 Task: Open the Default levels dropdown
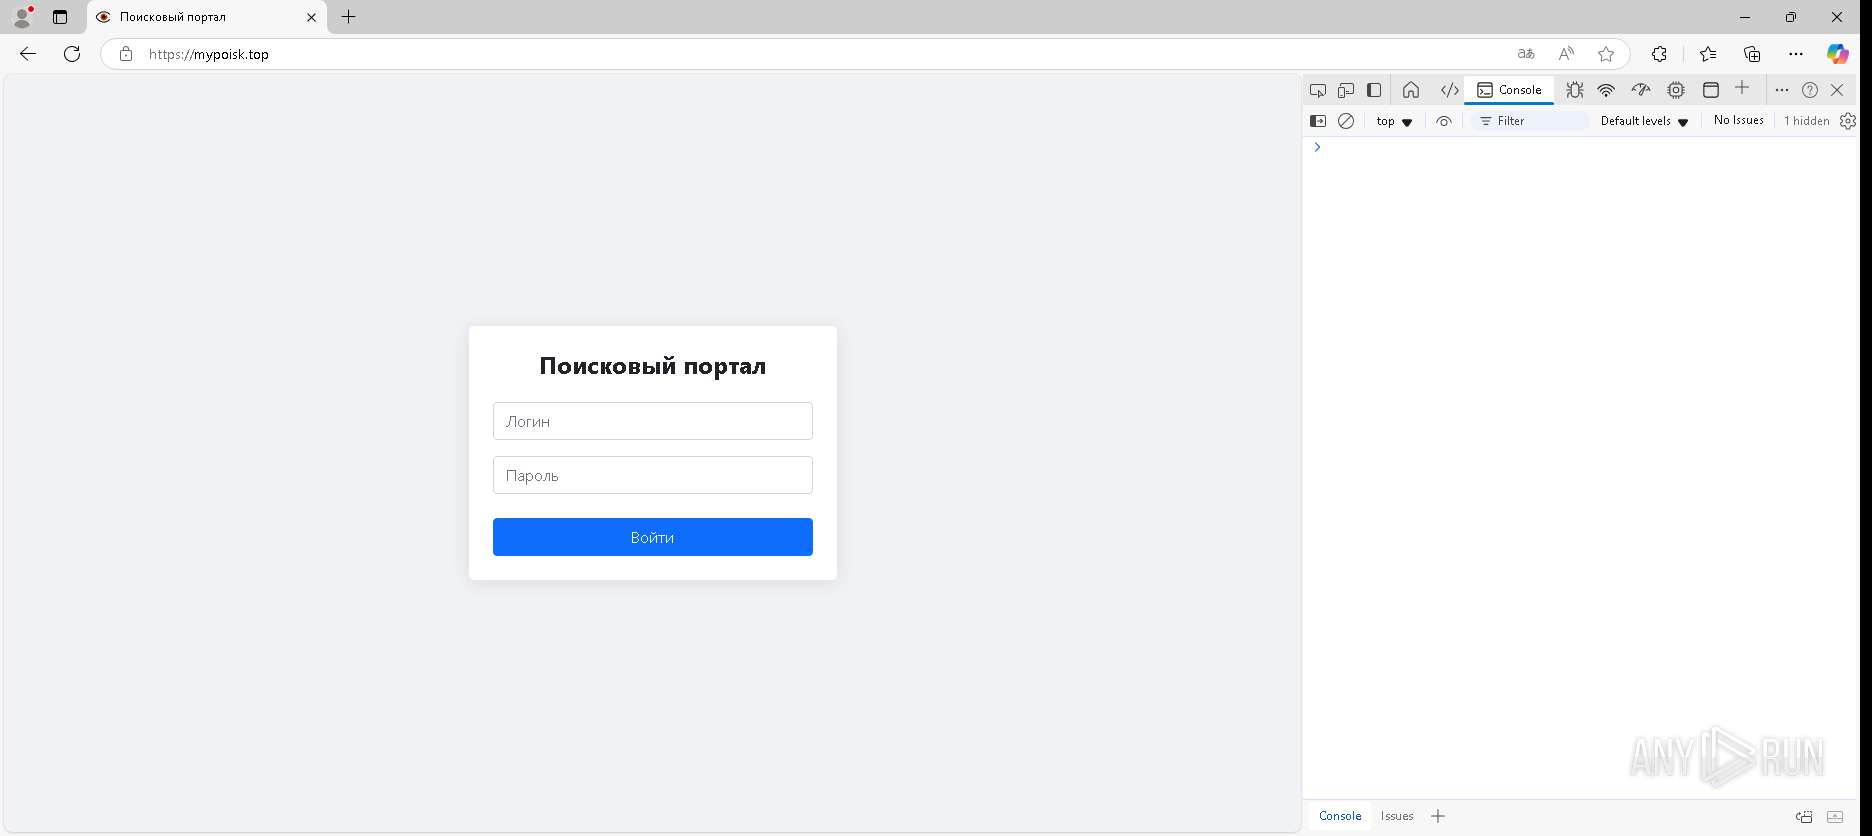1644,121
